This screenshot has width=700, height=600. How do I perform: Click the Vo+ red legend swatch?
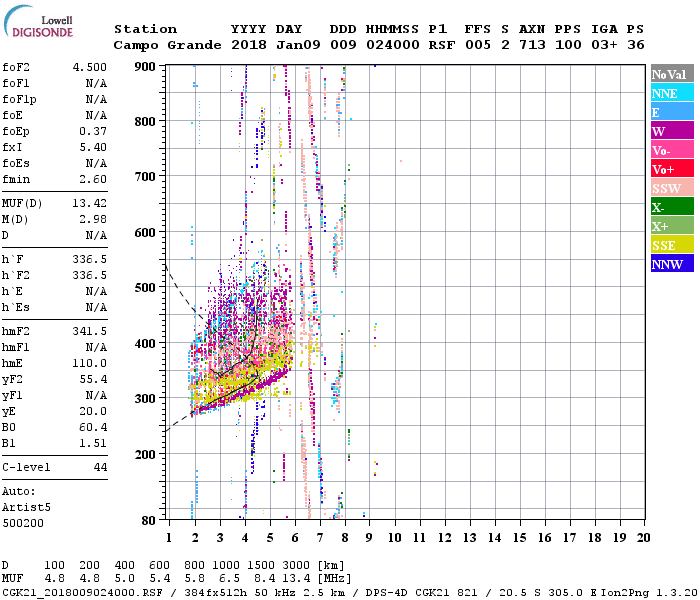(x=672, y=169)
